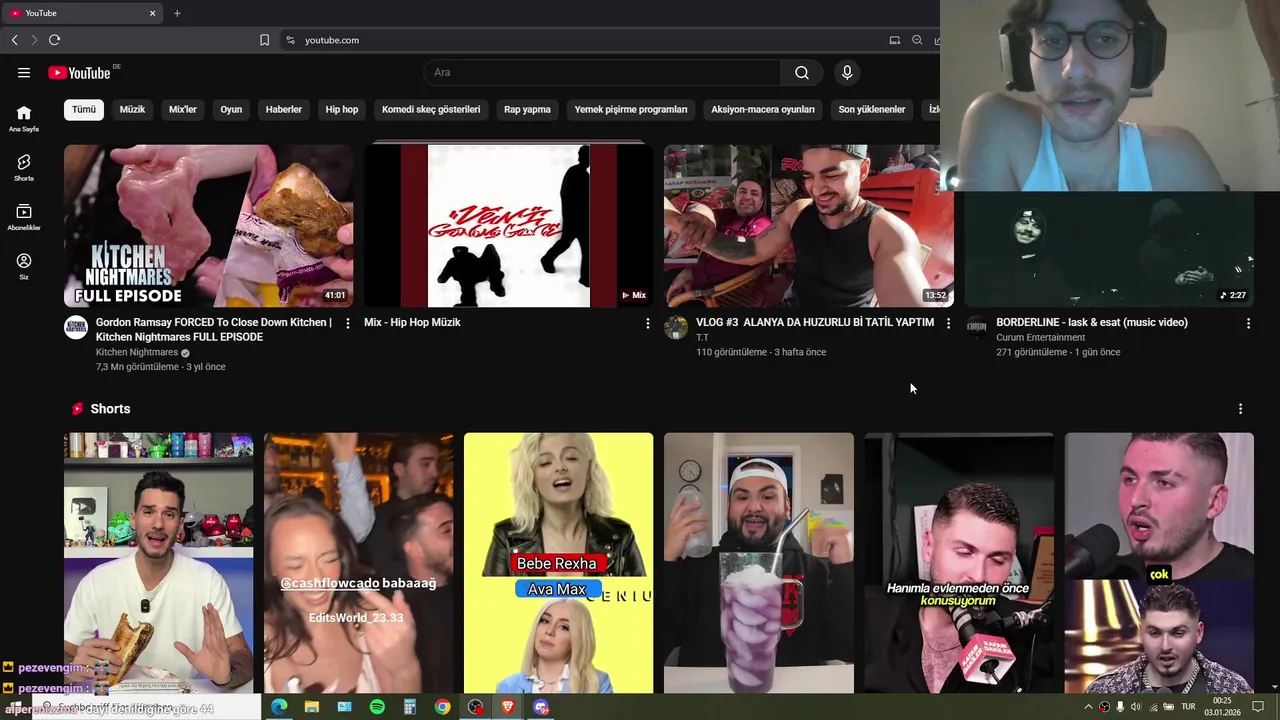This screenshot has width=1280, height=720.
Task: Open the purple iced drink short
Action: pos(758,562)
